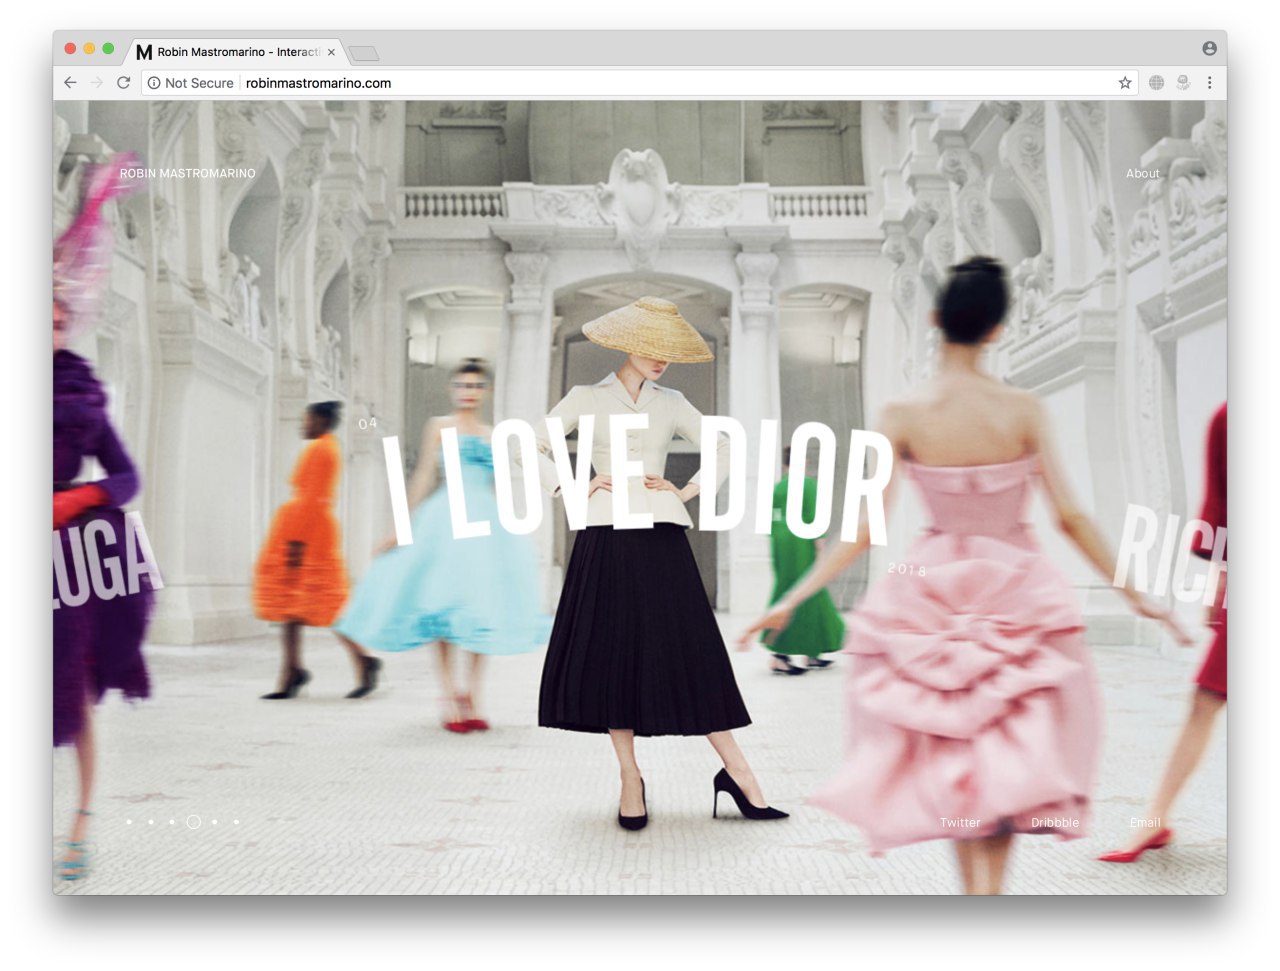The image size is (1280, 971).
Task: Click the Not Secure label text
Action: click(x=199, y=83)
